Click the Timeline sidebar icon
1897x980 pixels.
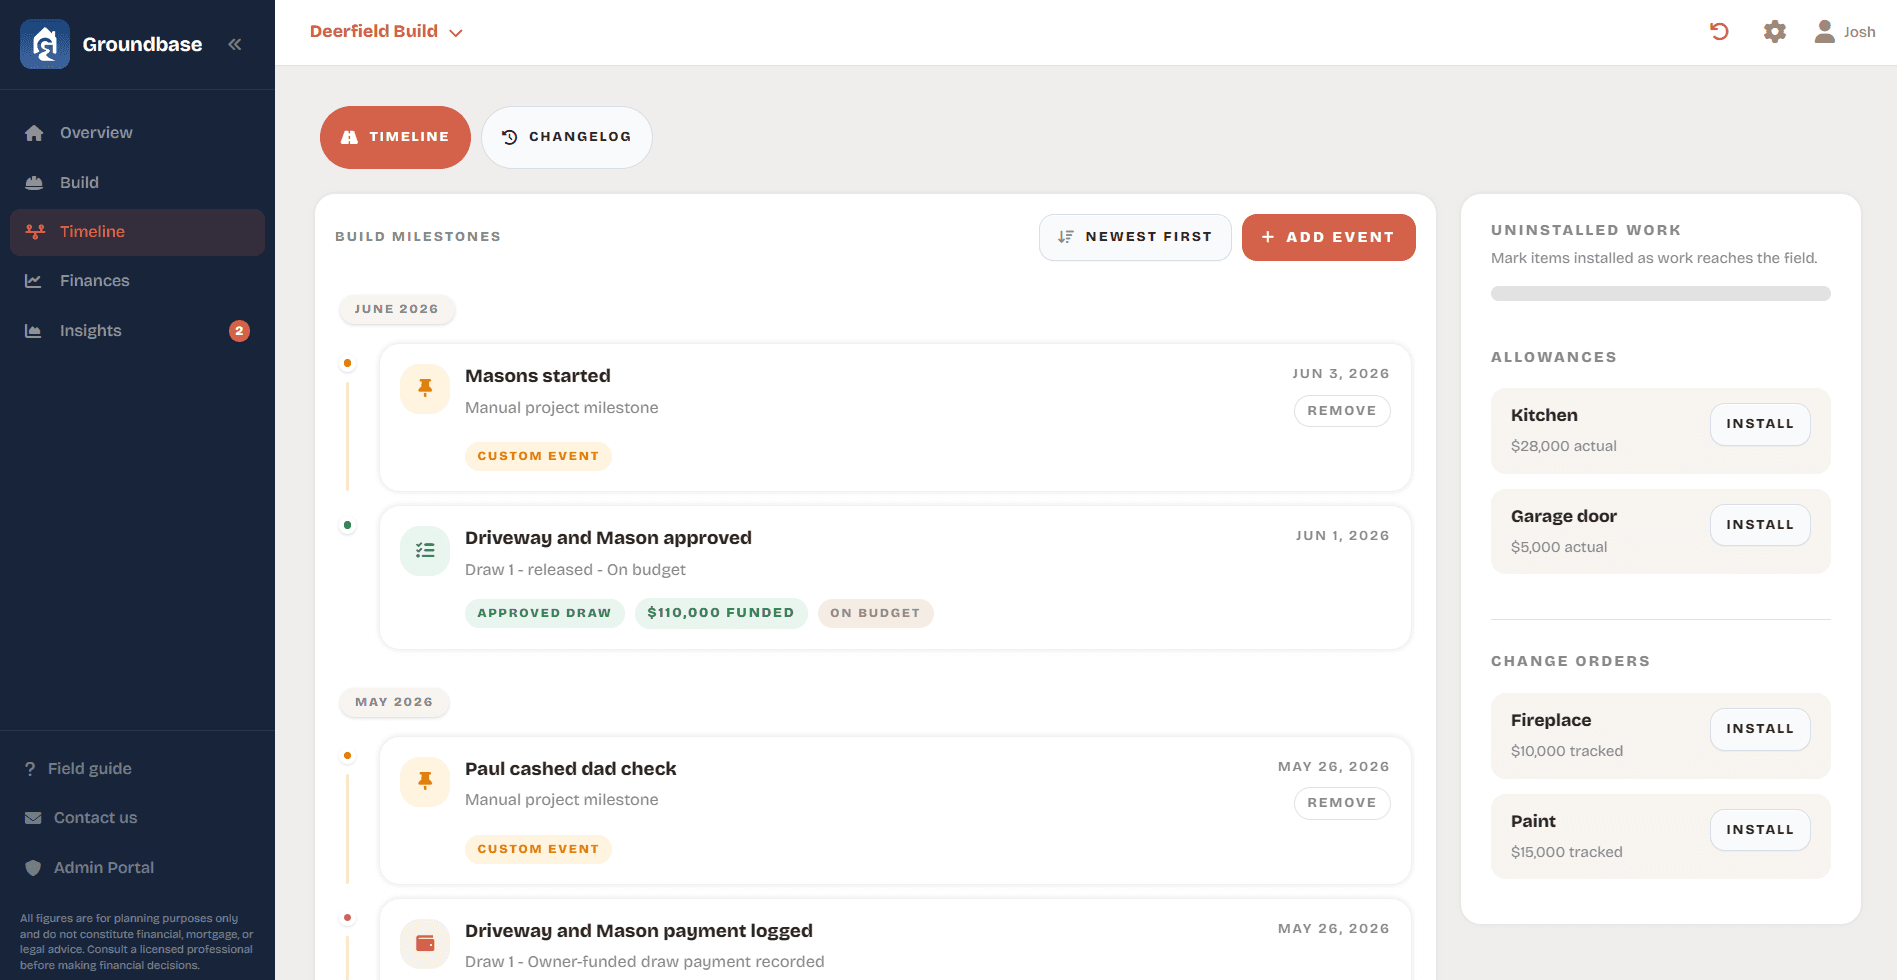[35, 232]
